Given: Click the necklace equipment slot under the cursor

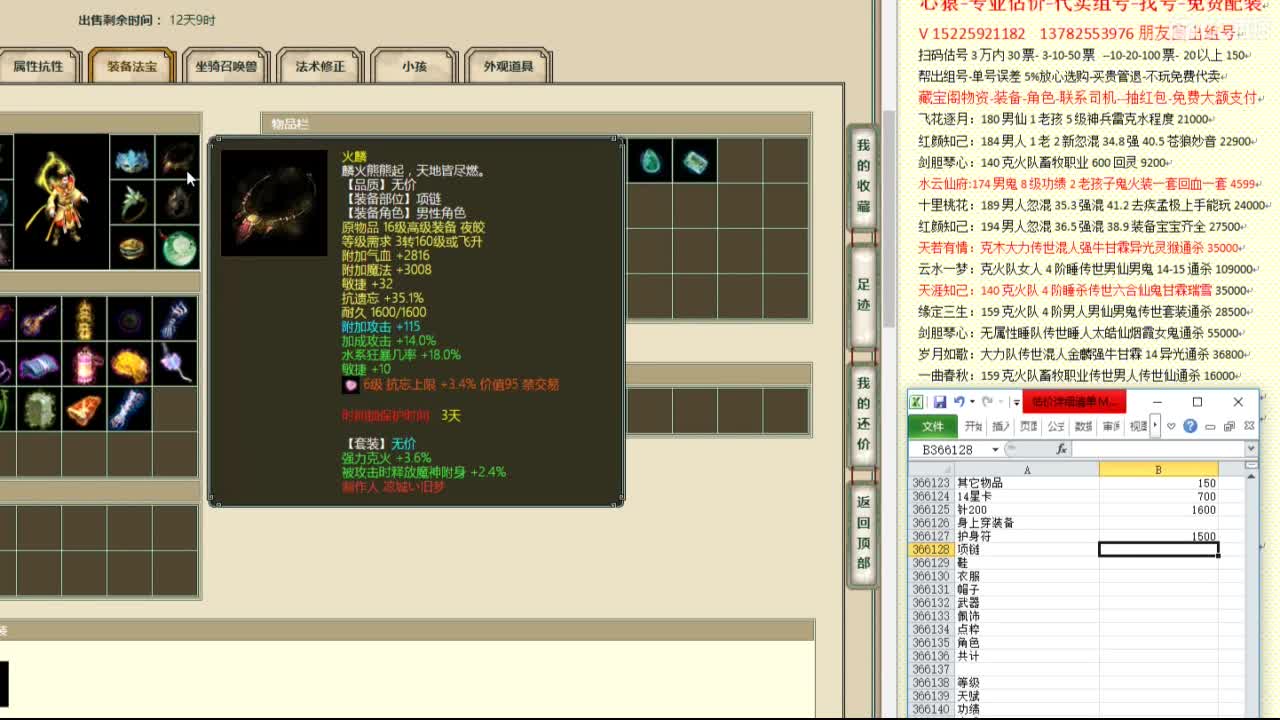Looking at the screenshot, I should click(x=177, y=158).
